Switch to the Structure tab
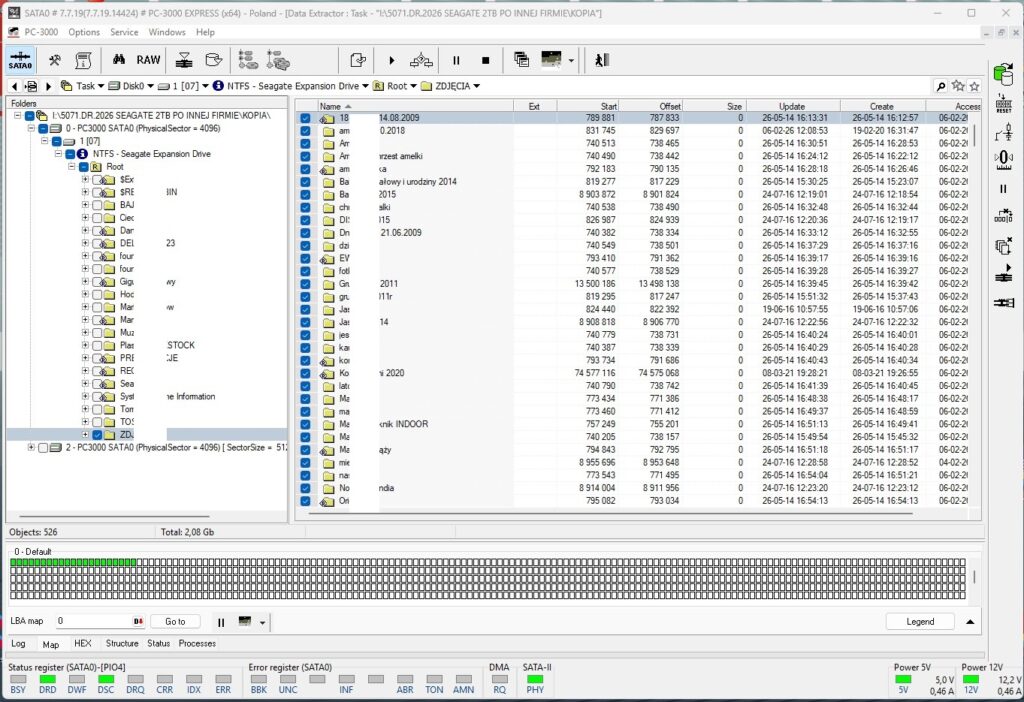The image size is (1024, 702). [122, 643]
